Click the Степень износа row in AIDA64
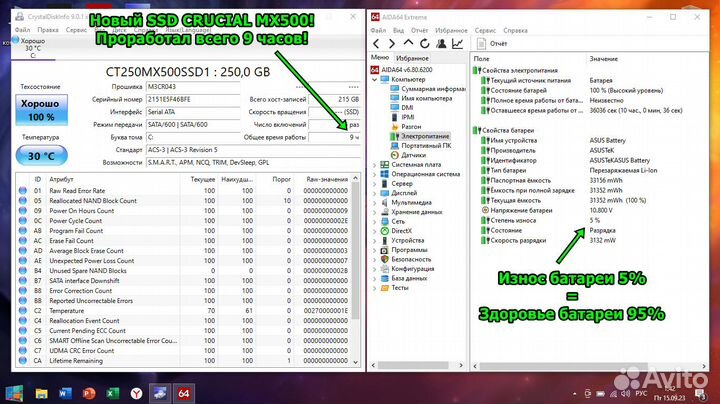This screenshot has width=720, height=404. pos(590,220)
